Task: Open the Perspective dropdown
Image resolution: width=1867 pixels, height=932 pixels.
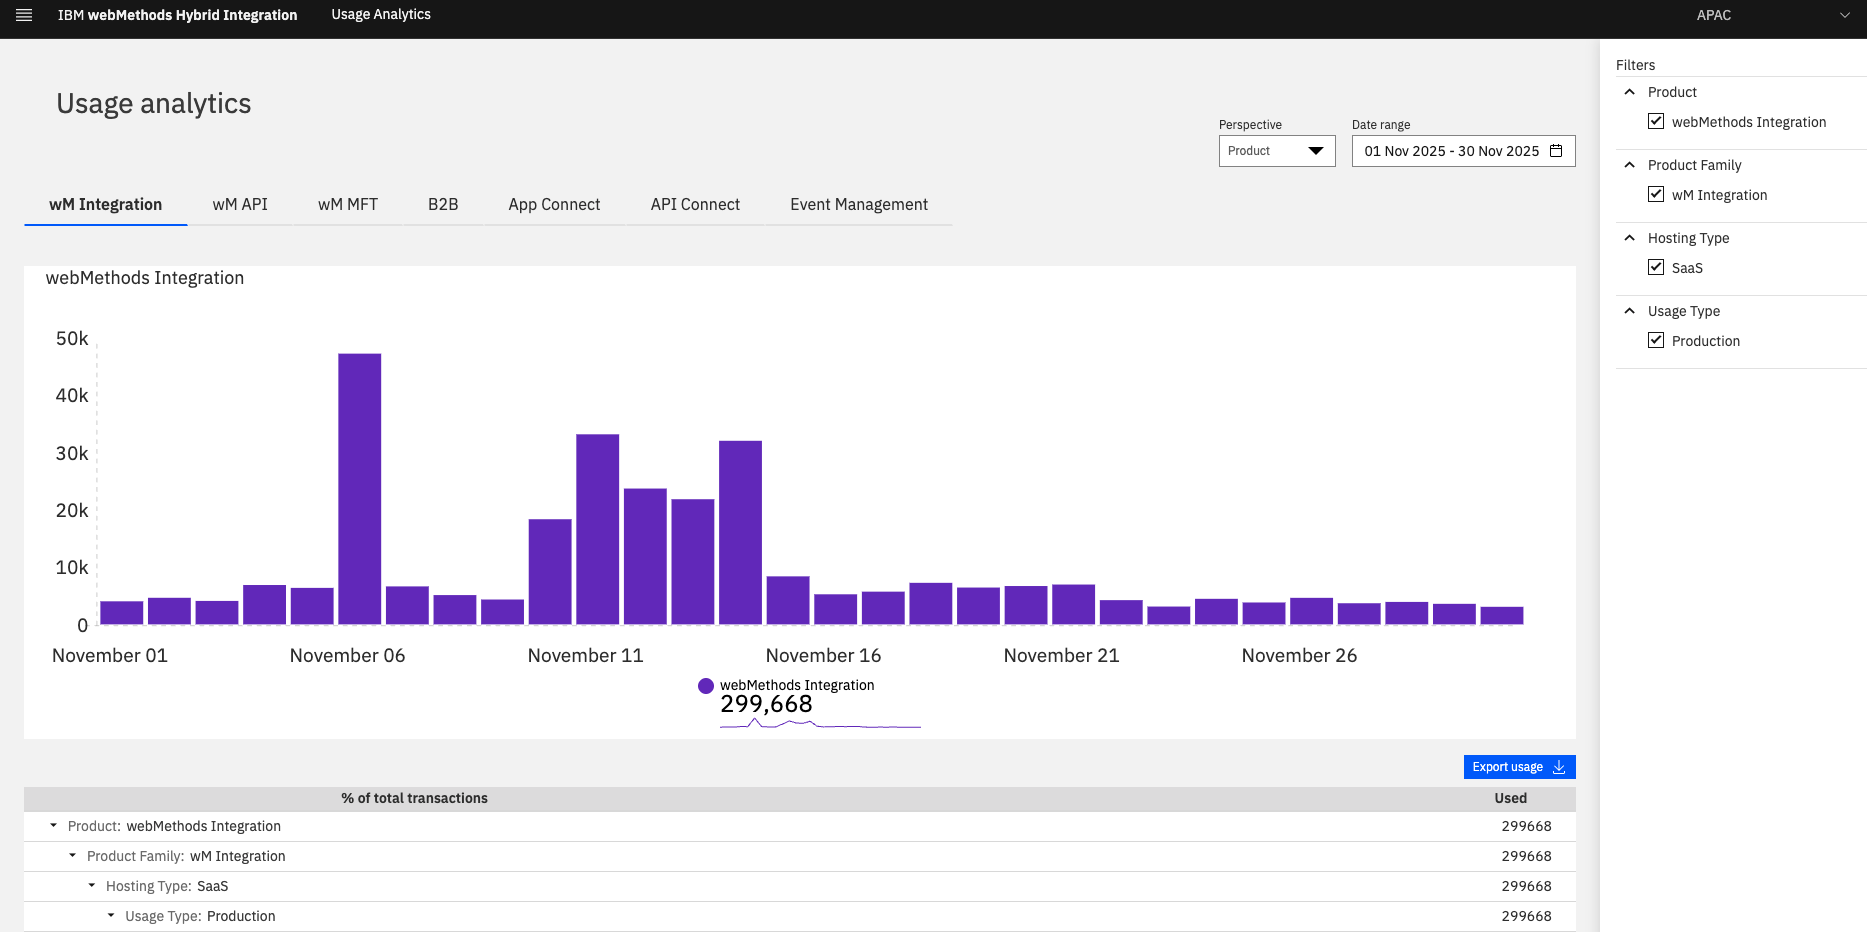Action: (x=1277, y=151)
